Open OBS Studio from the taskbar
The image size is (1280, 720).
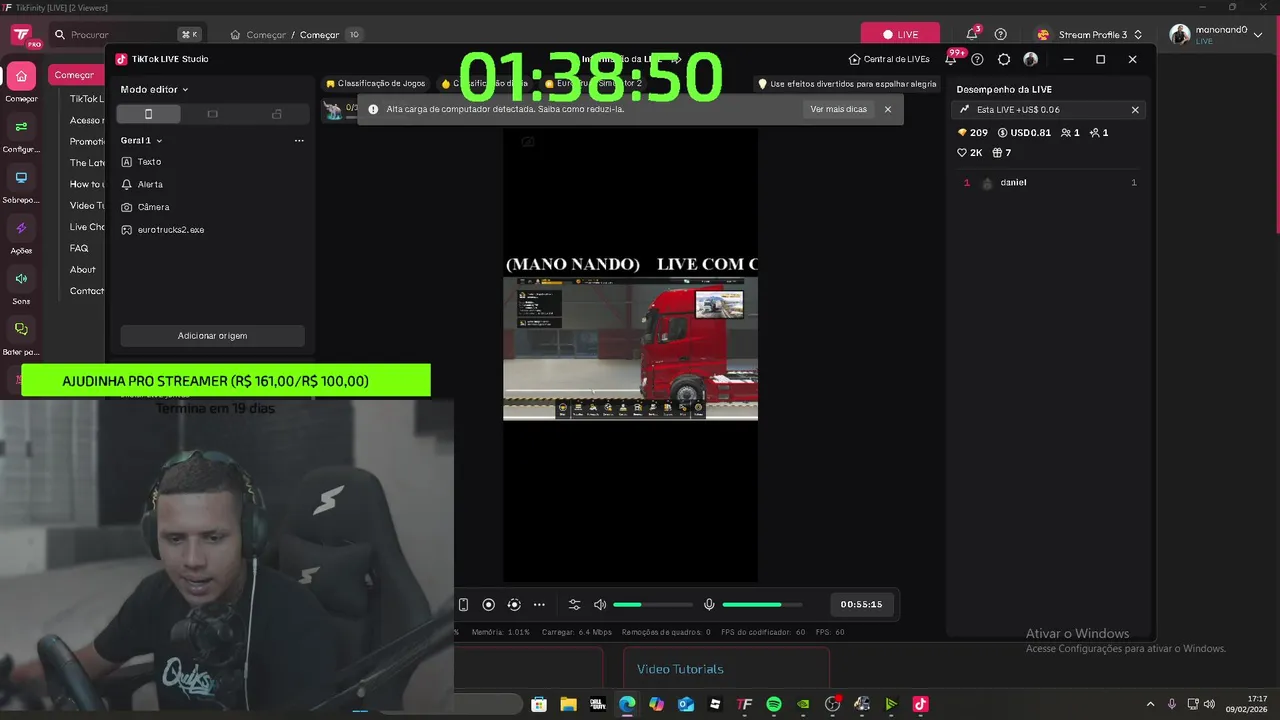point(832,704)
